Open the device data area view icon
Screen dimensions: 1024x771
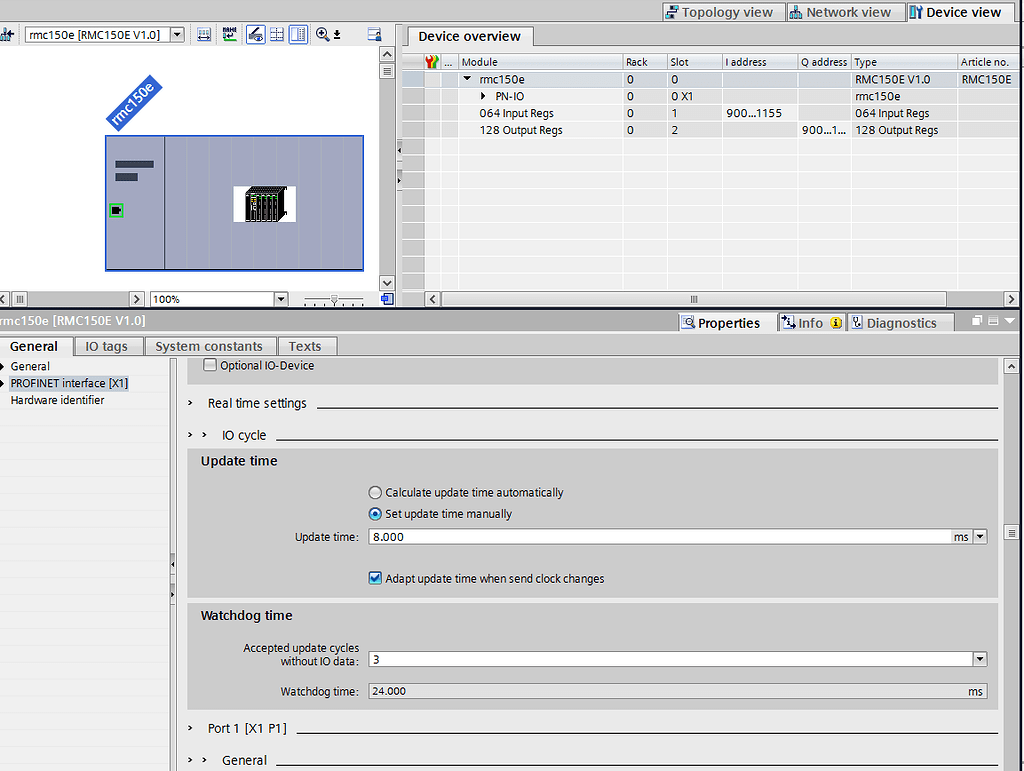coord(373,34)
